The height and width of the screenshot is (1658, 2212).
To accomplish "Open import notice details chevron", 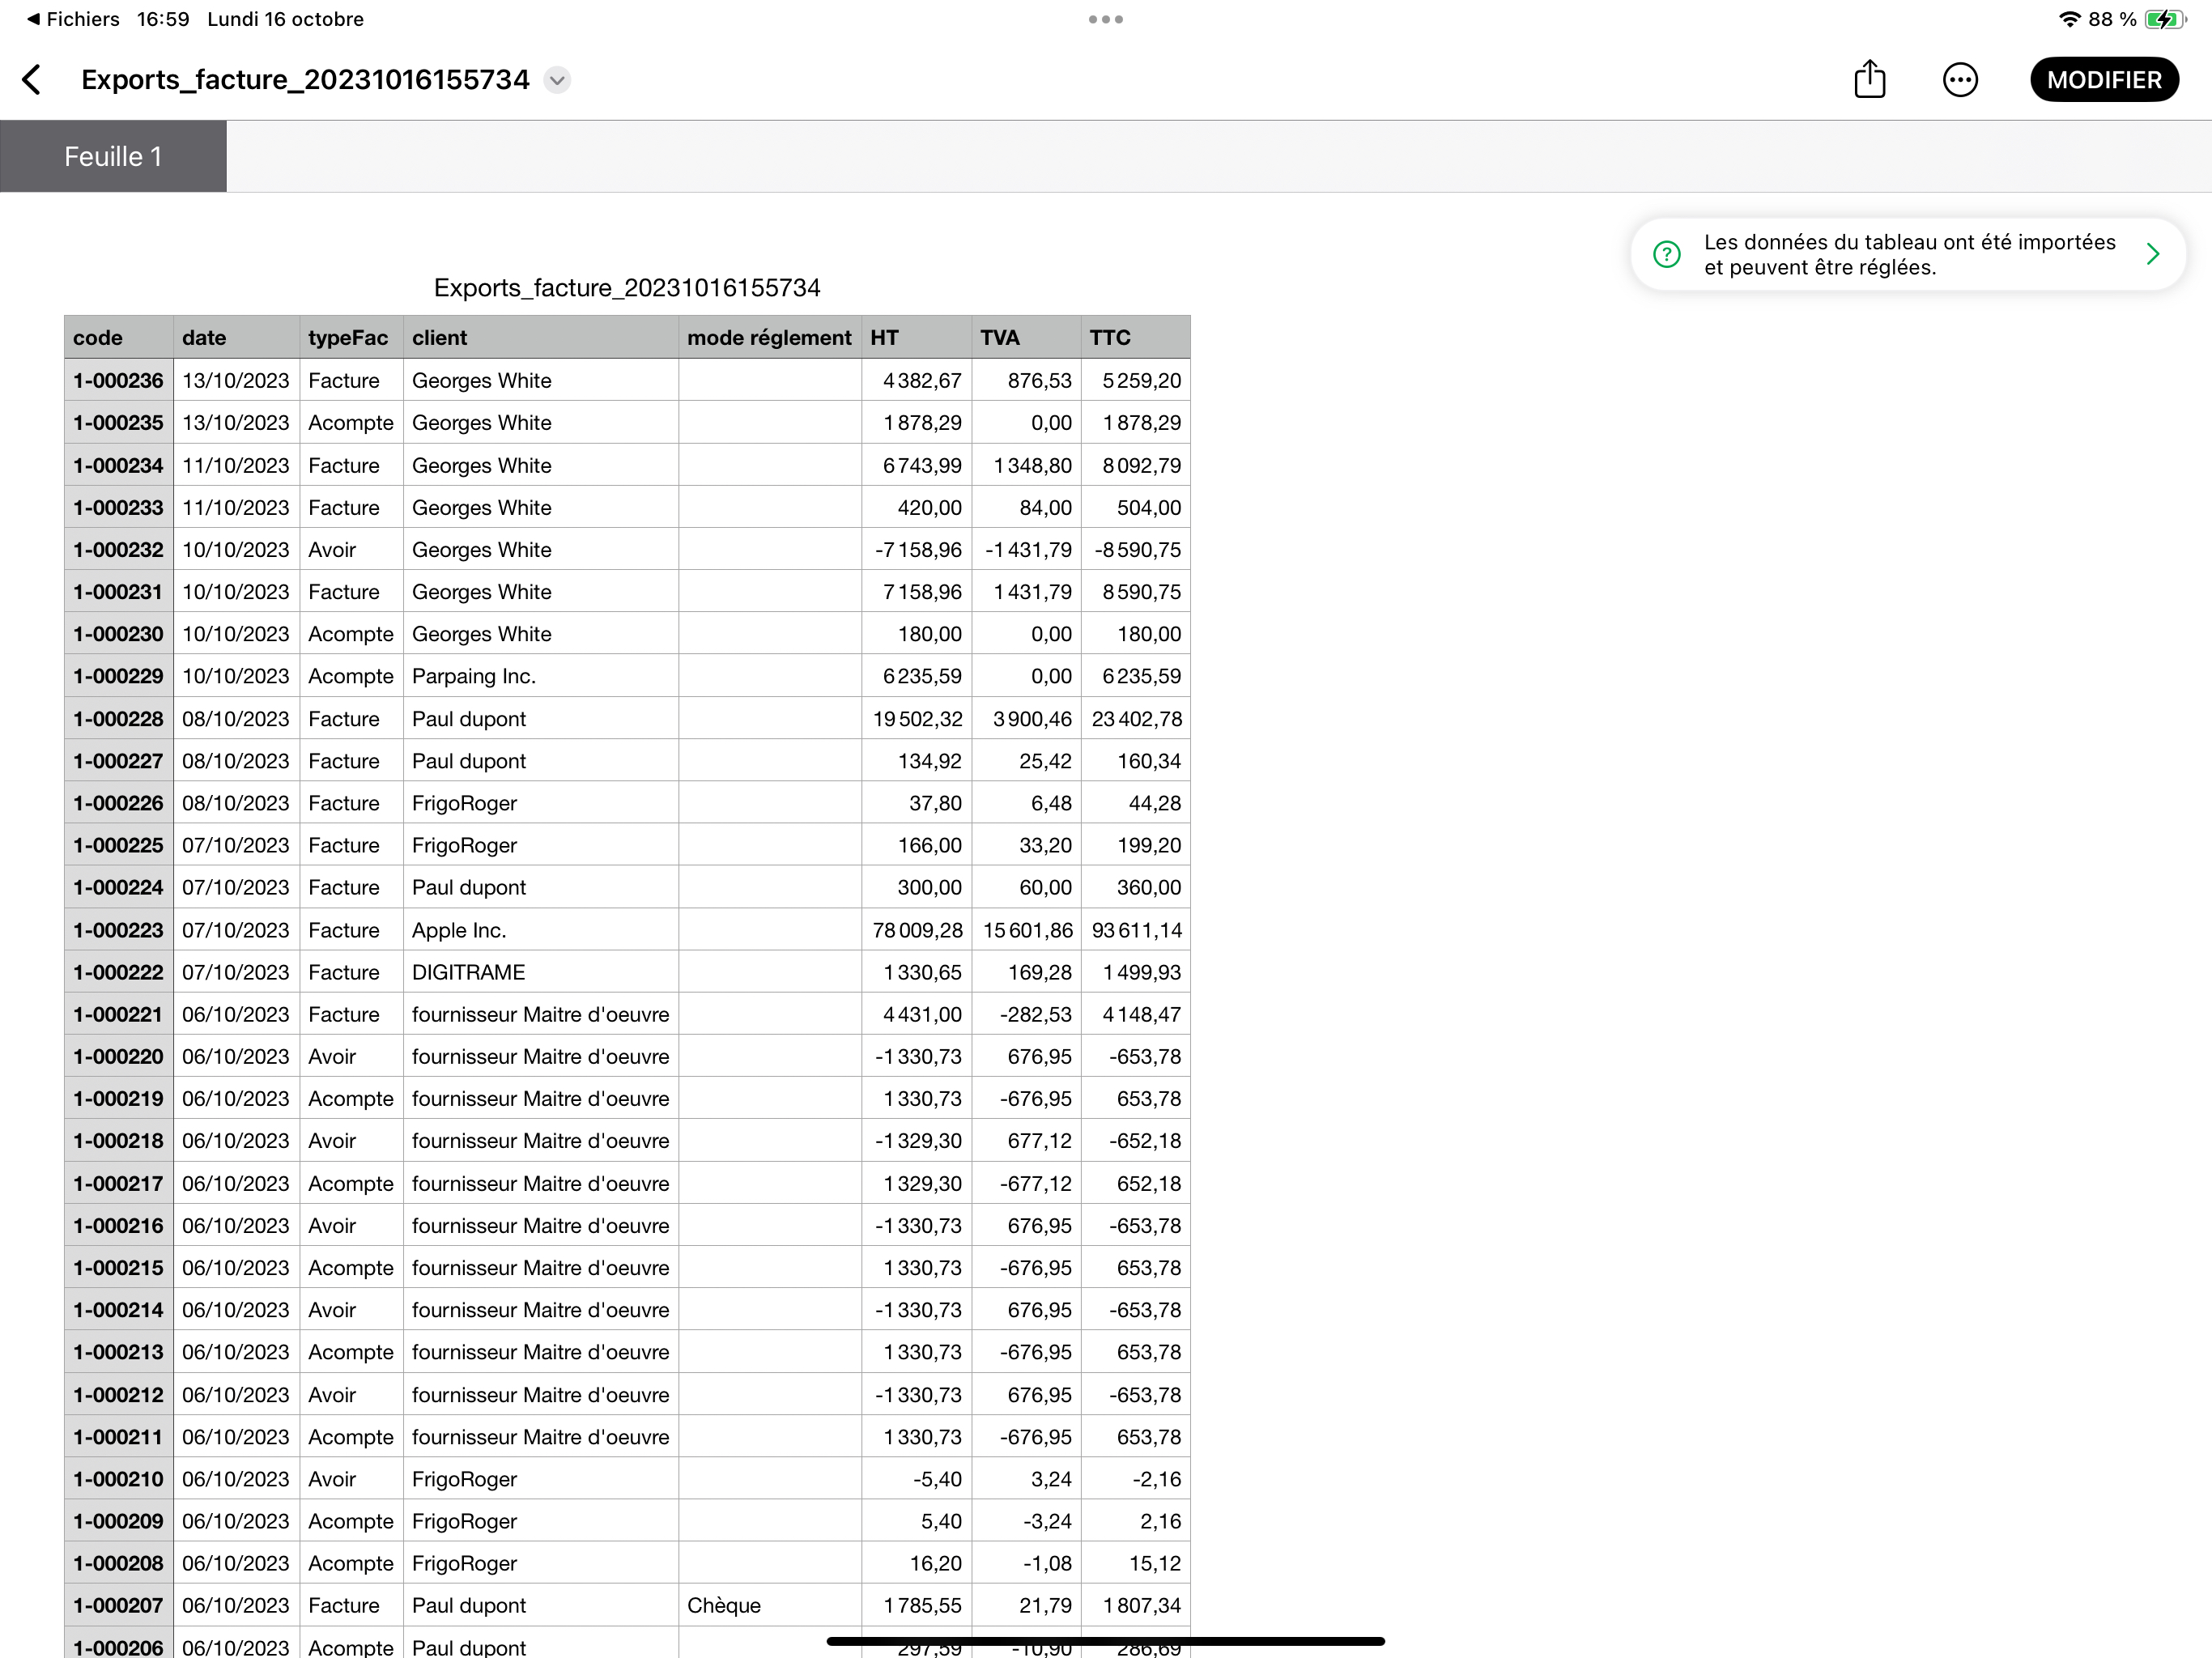I will pos(2153,254).
